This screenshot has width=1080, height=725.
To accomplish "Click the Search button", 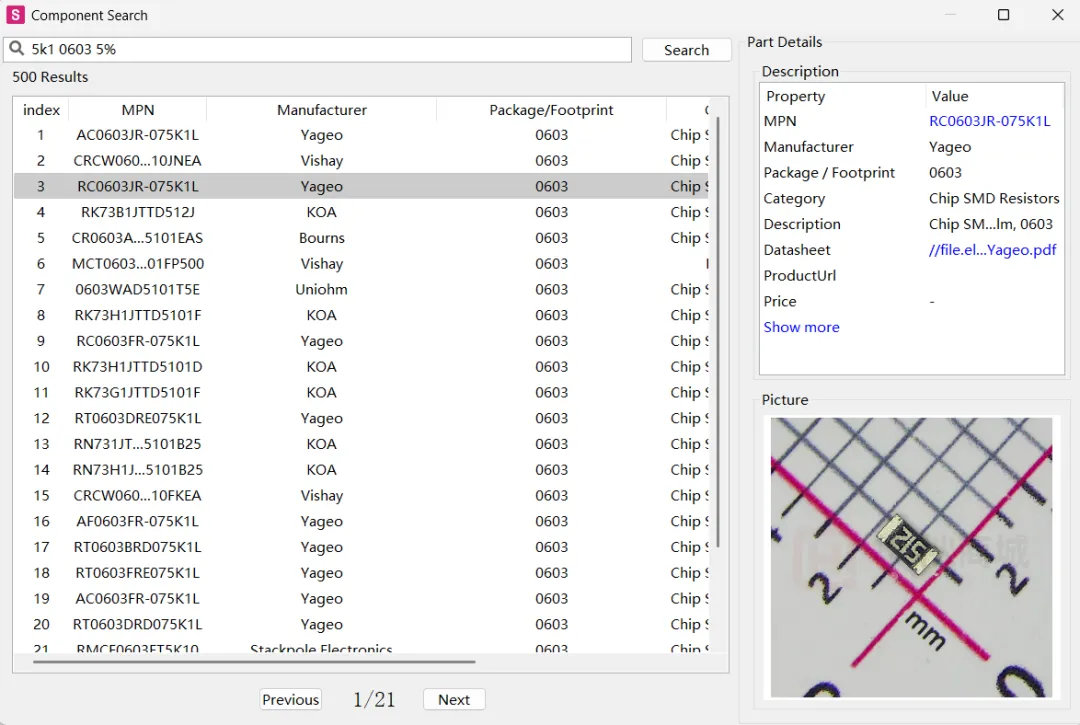I will [686, 50].
